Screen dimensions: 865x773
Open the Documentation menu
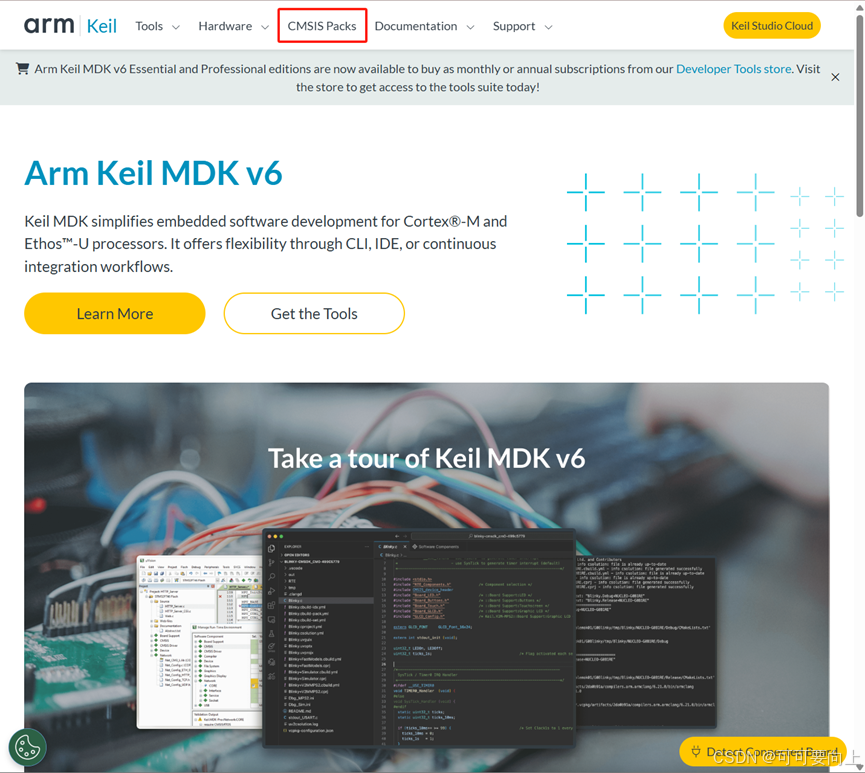(416, 26)
